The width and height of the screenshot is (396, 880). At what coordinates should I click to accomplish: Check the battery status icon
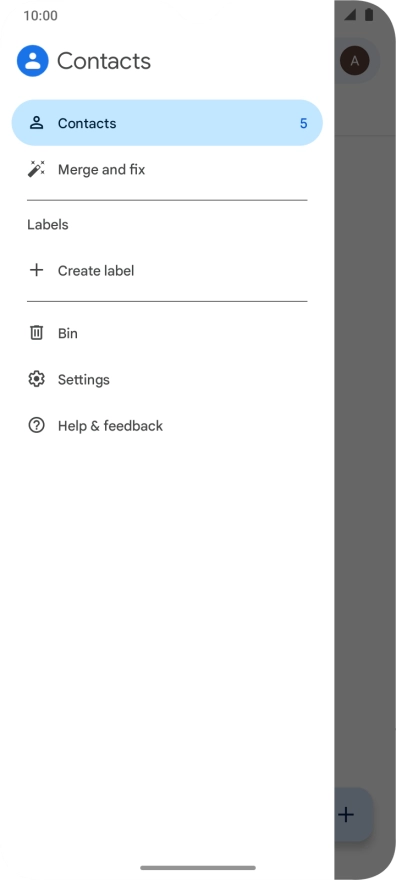pos(369,15)
